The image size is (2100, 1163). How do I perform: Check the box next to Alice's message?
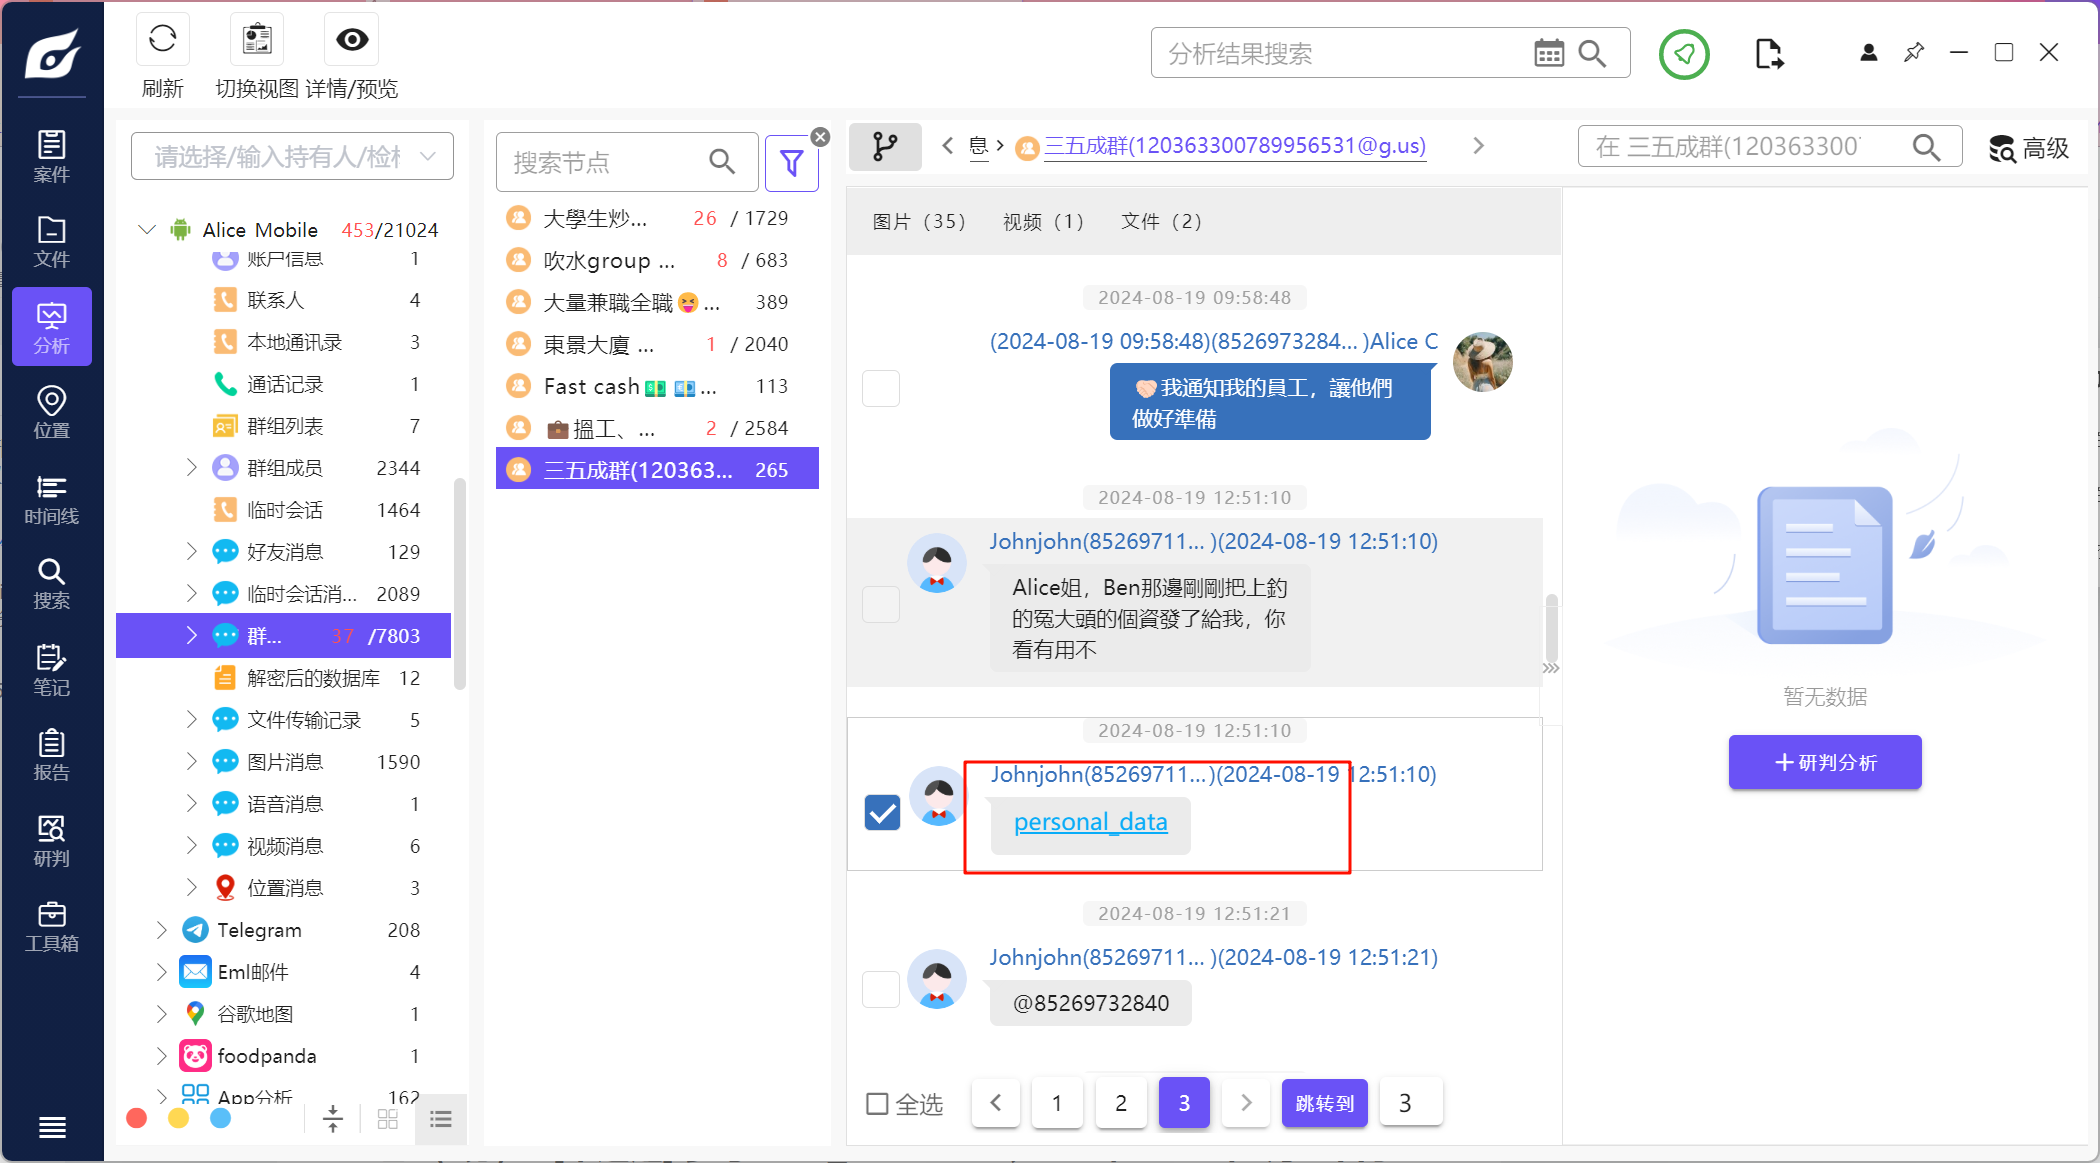881,388
